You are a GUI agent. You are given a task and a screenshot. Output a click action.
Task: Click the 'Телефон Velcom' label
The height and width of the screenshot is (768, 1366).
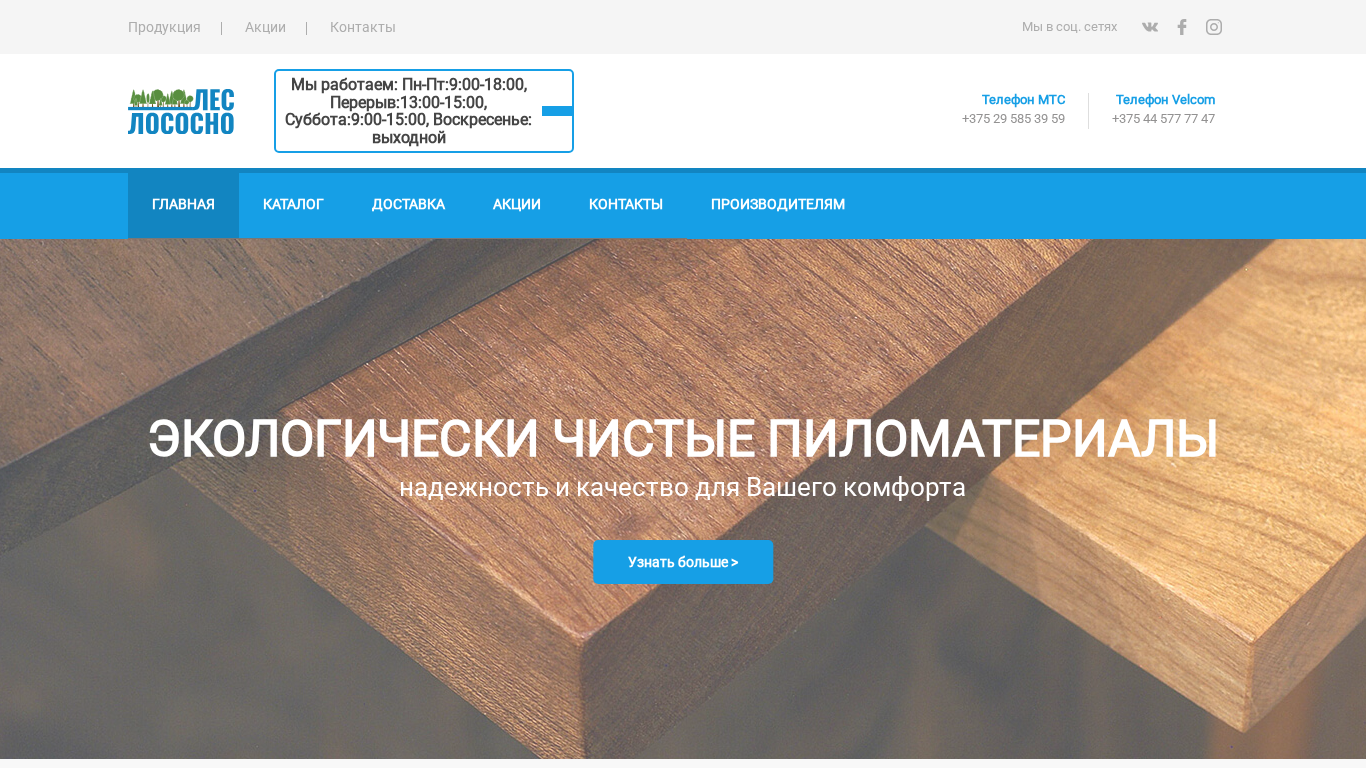(1166, 100)
